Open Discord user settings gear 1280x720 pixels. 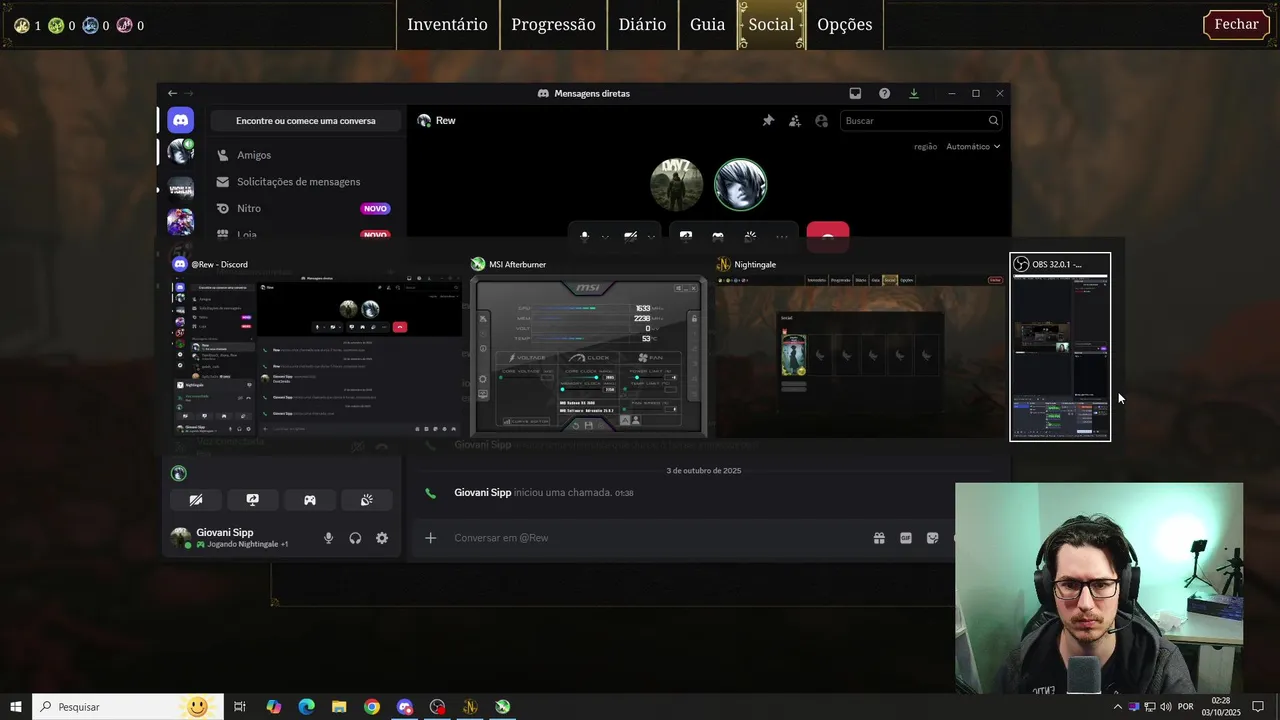click(382, 538)
